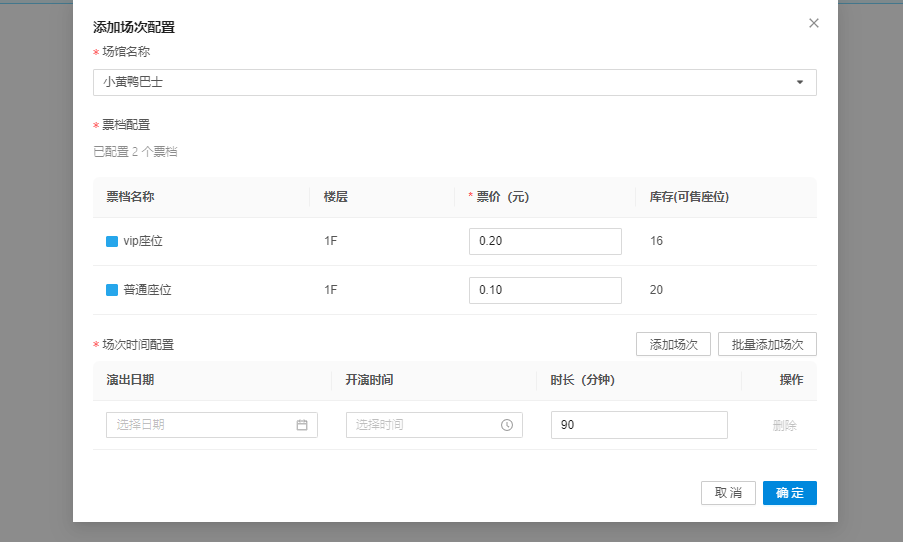Viewport: 903px width, 542px height.
Task: Click the dropdown arrow of venue selector
Action: coord(800,82)
